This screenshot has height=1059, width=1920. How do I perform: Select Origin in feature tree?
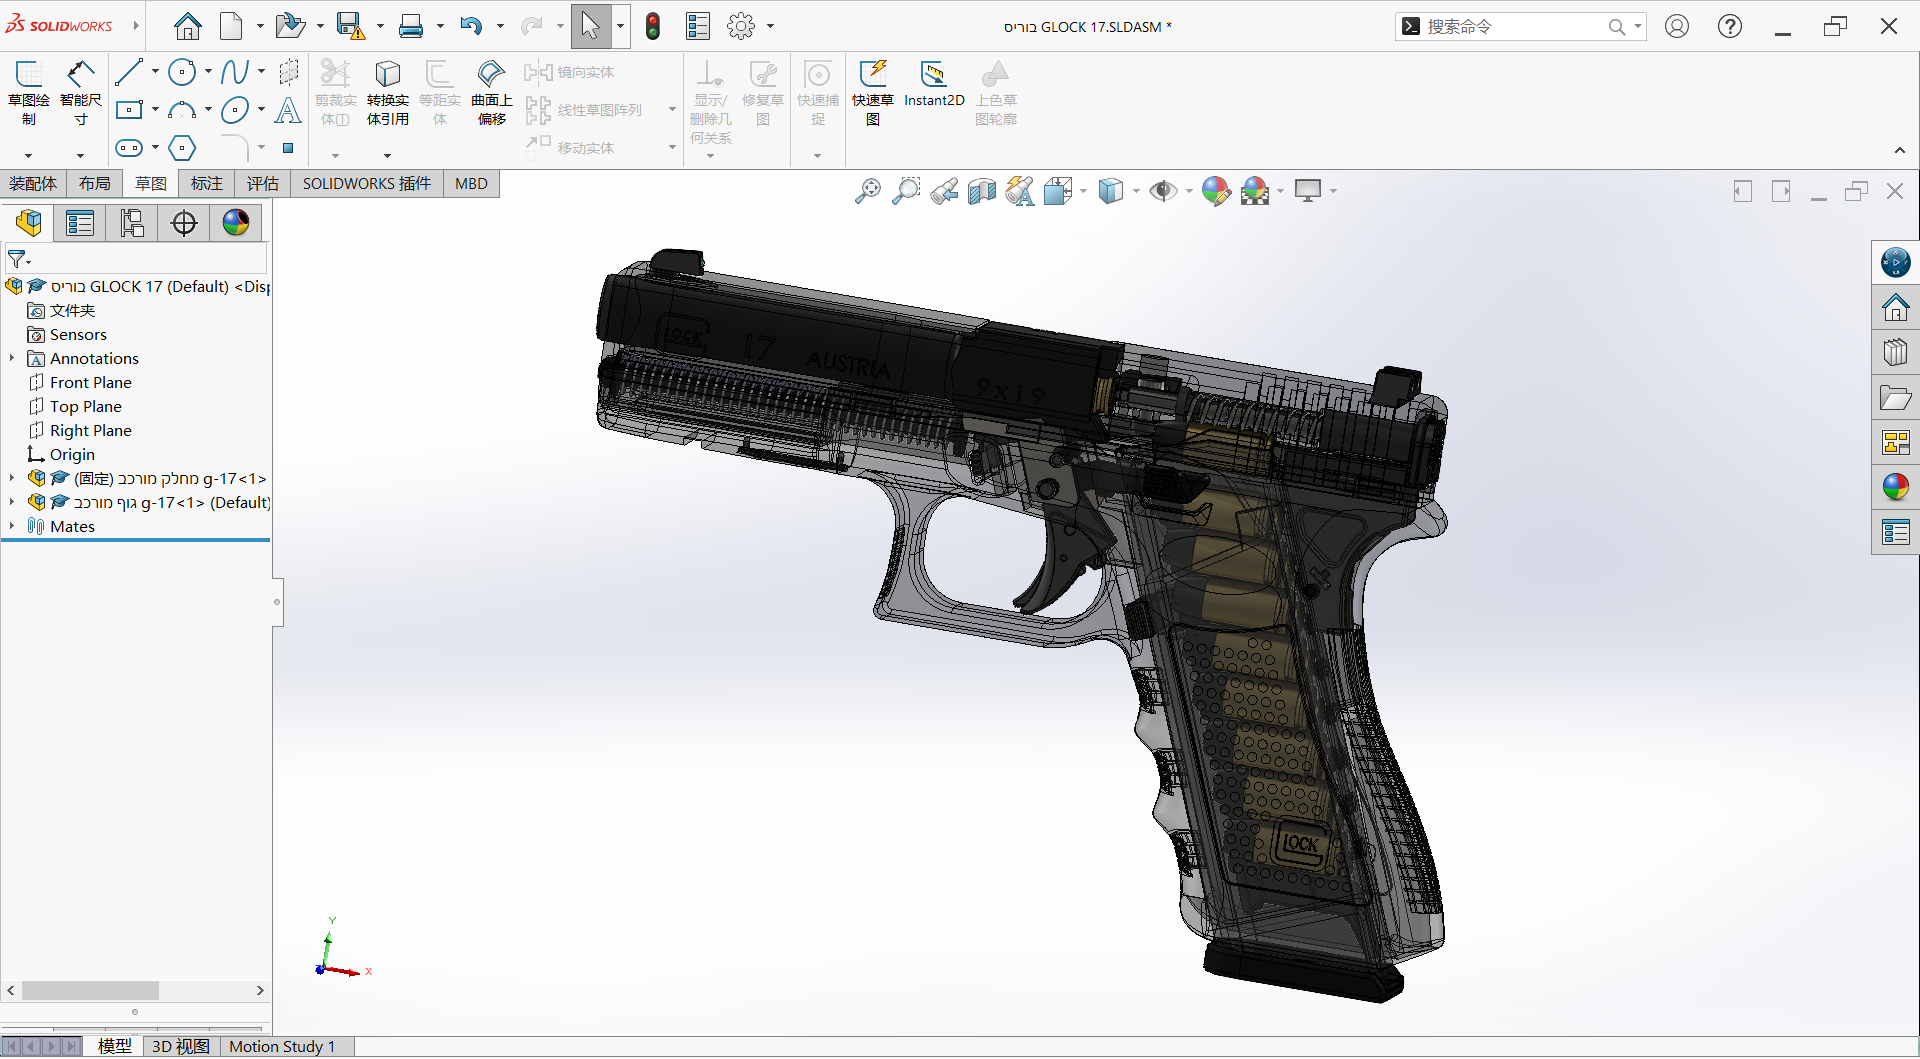pos(72,454)
